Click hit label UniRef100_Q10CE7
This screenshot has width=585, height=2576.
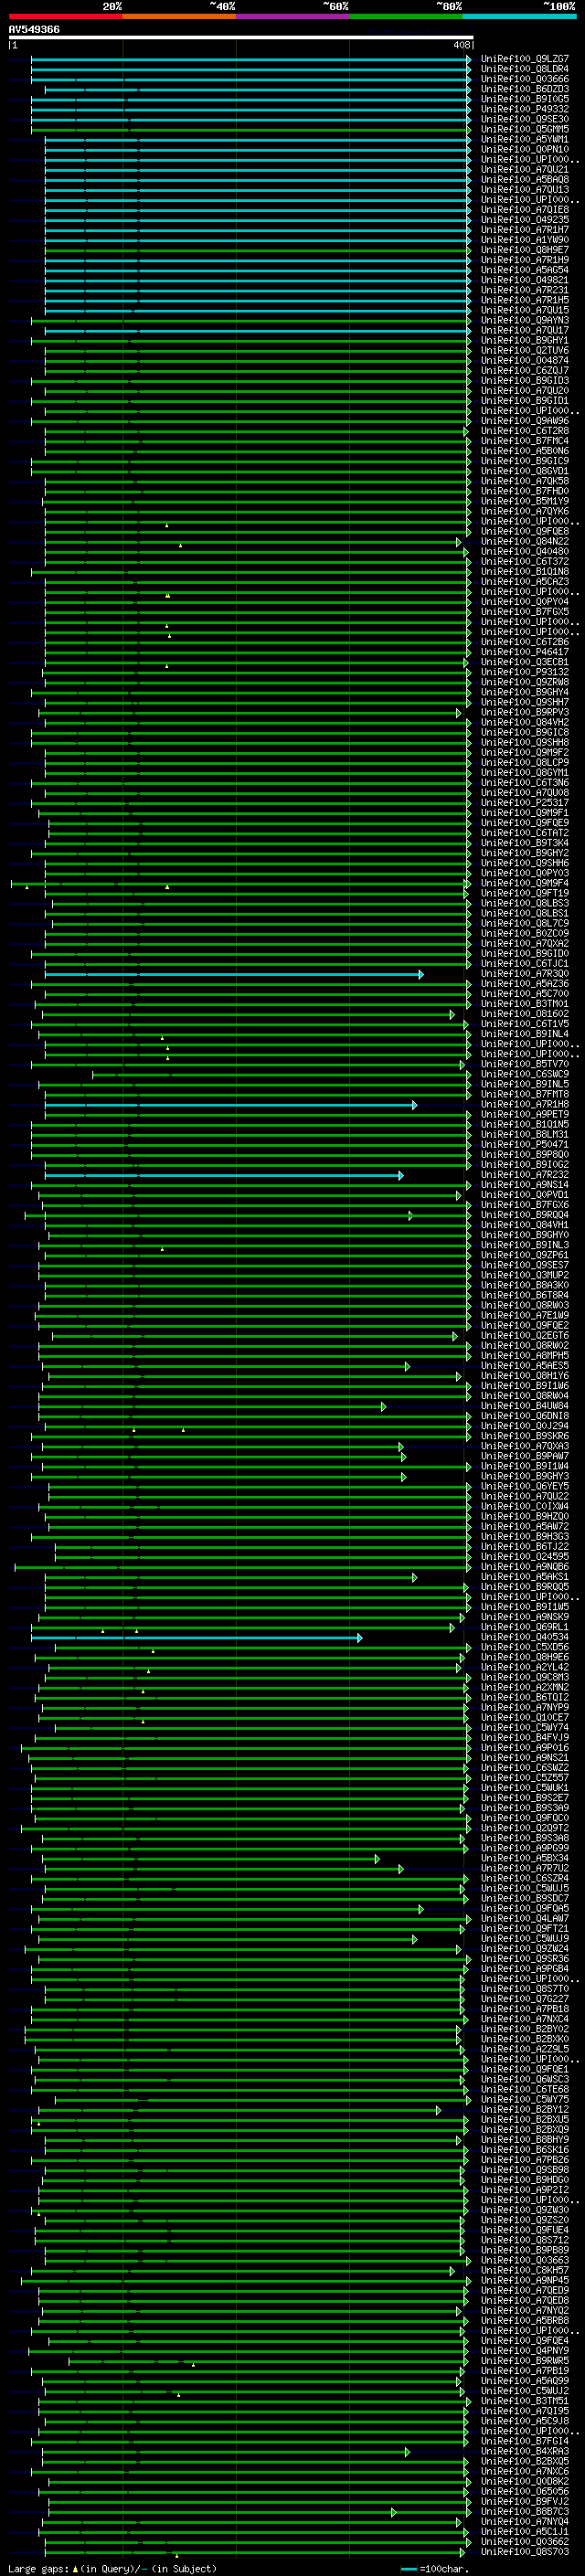pyautogui.click(x=525, y=1718)
